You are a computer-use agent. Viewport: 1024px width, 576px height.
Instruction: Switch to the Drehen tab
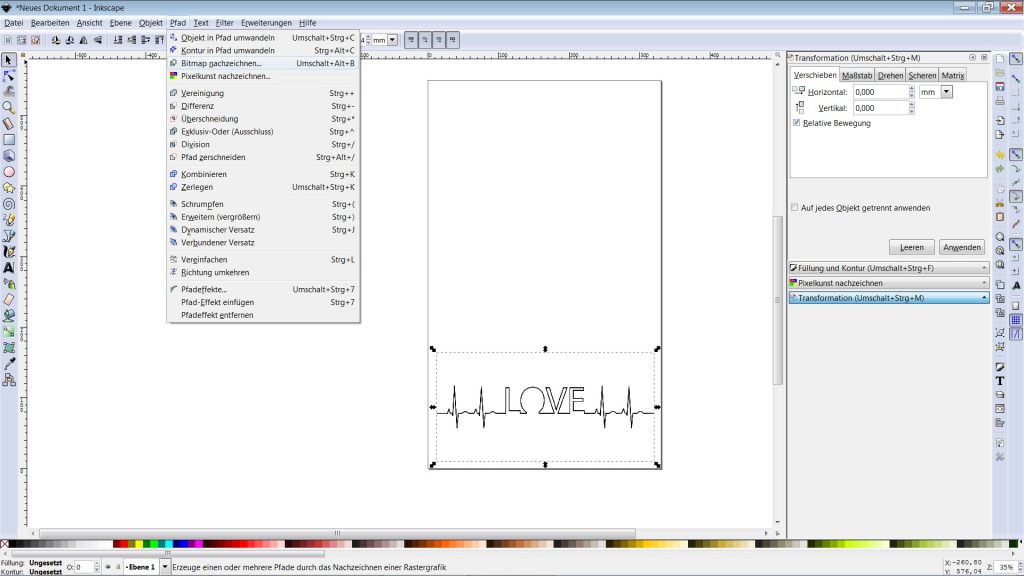pyautogui.click(x=890, y=75)
